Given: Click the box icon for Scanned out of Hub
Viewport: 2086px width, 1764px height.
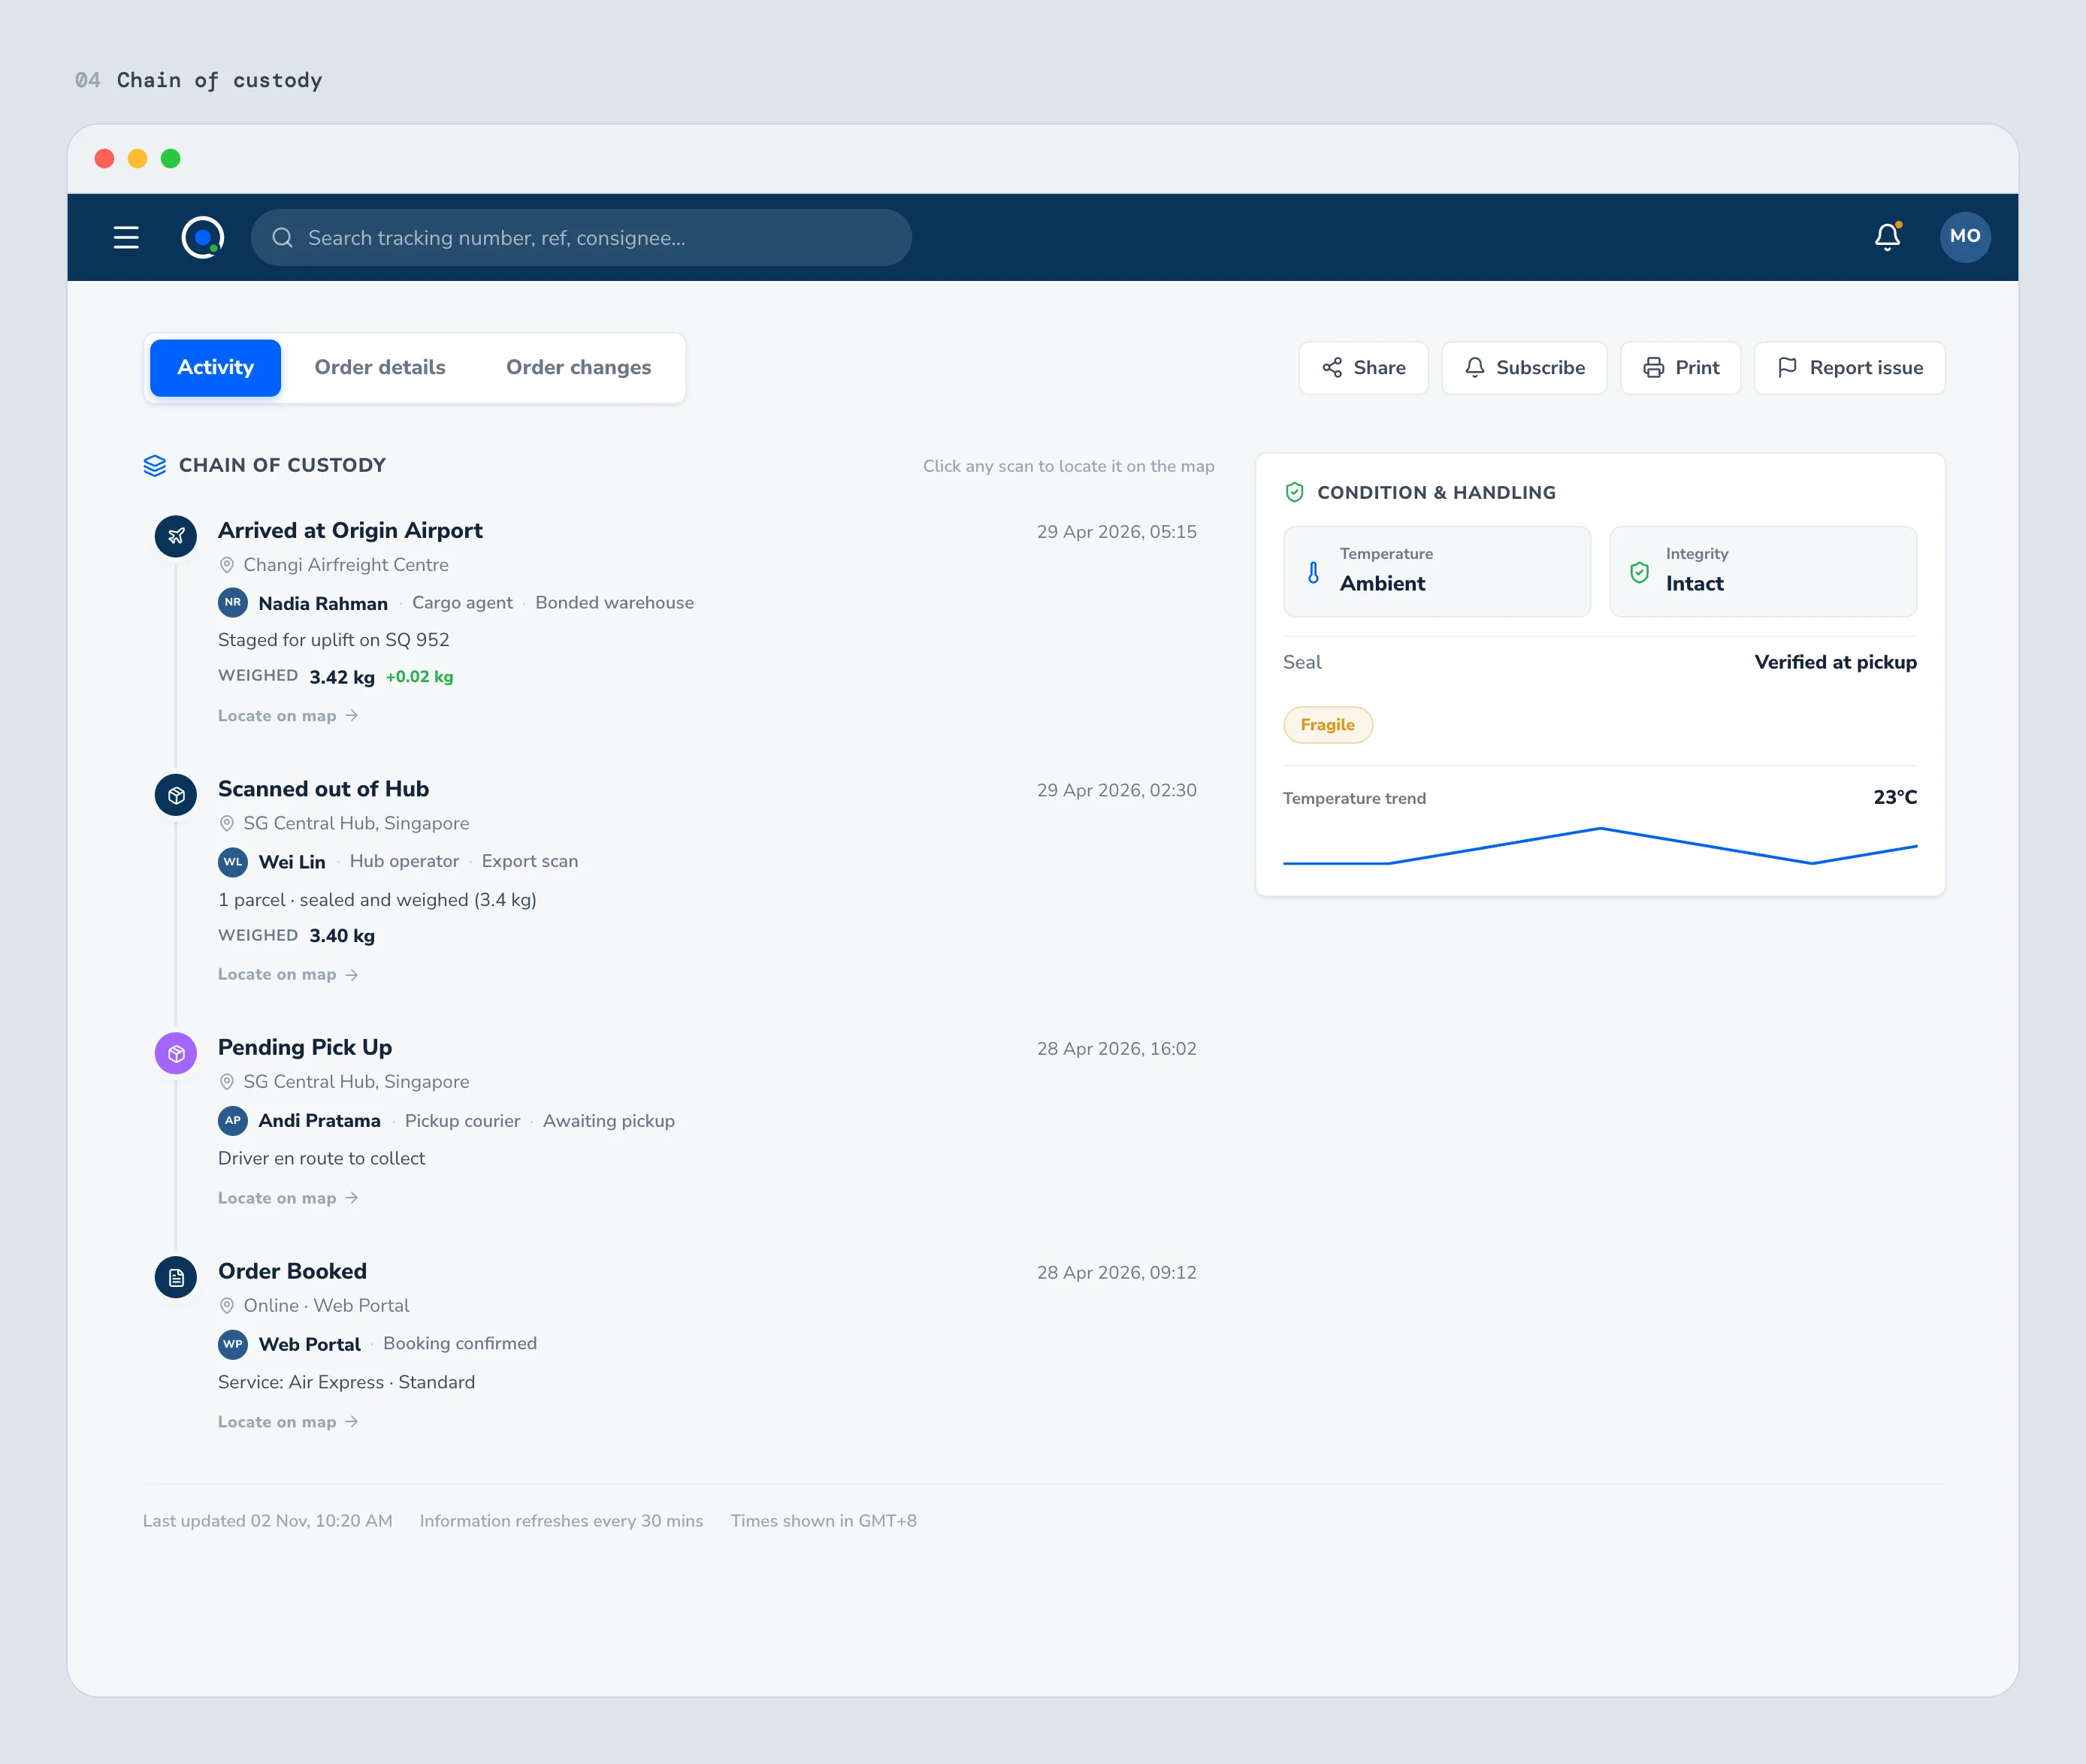Looking at the screenshot, I should point(176,795).
